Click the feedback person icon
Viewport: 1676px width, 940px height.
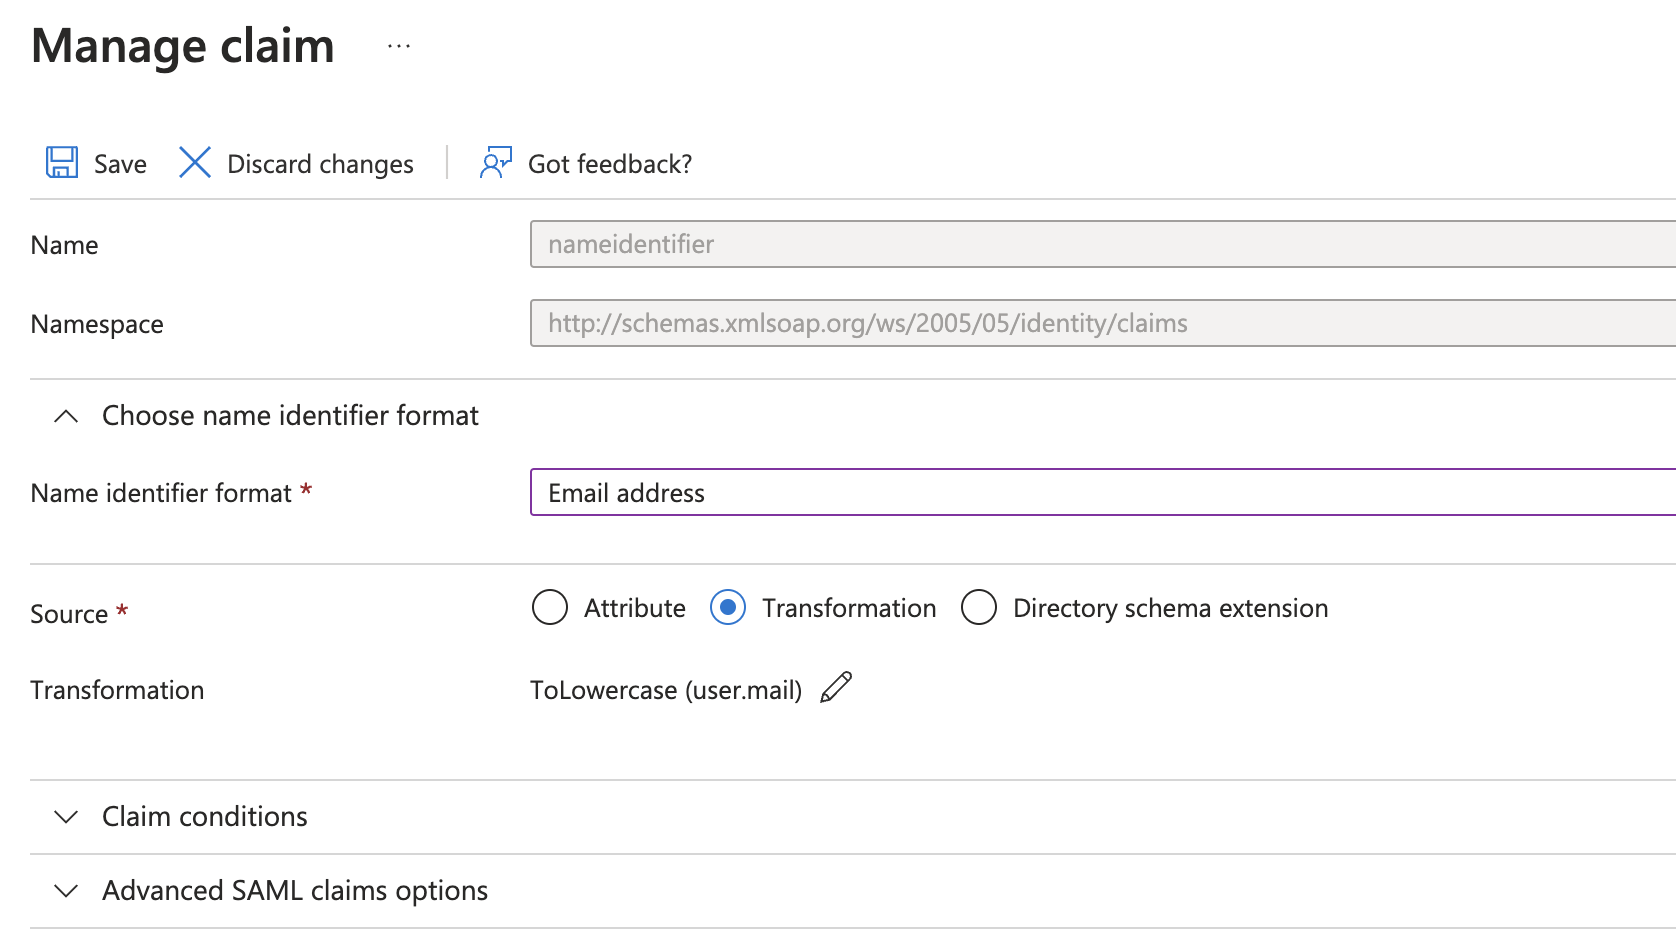coord(495,162)
